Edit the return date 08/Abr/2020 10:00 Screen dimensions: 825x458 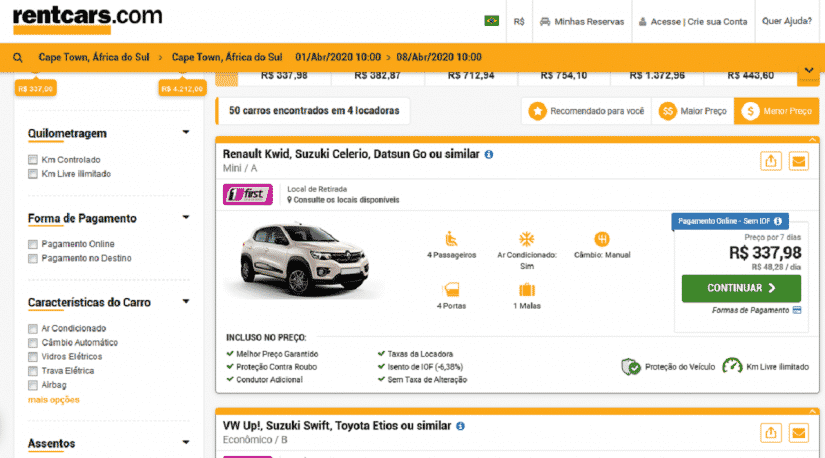coord(439,57)
